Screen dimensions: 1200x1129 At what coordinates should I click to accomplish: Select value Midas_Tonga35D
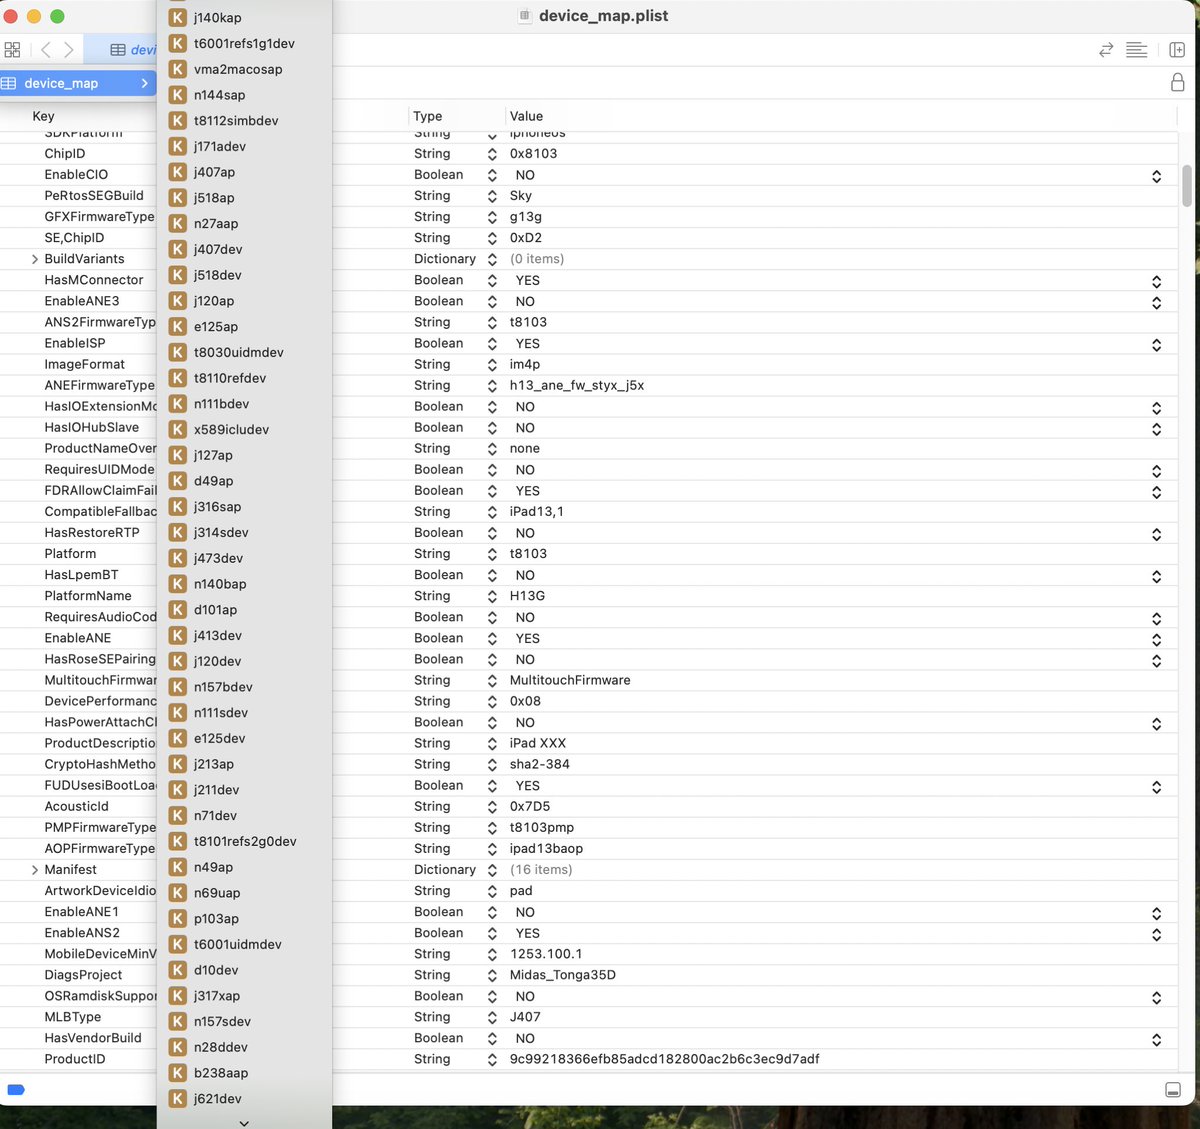pyautogui.click(x=563, y=975)
